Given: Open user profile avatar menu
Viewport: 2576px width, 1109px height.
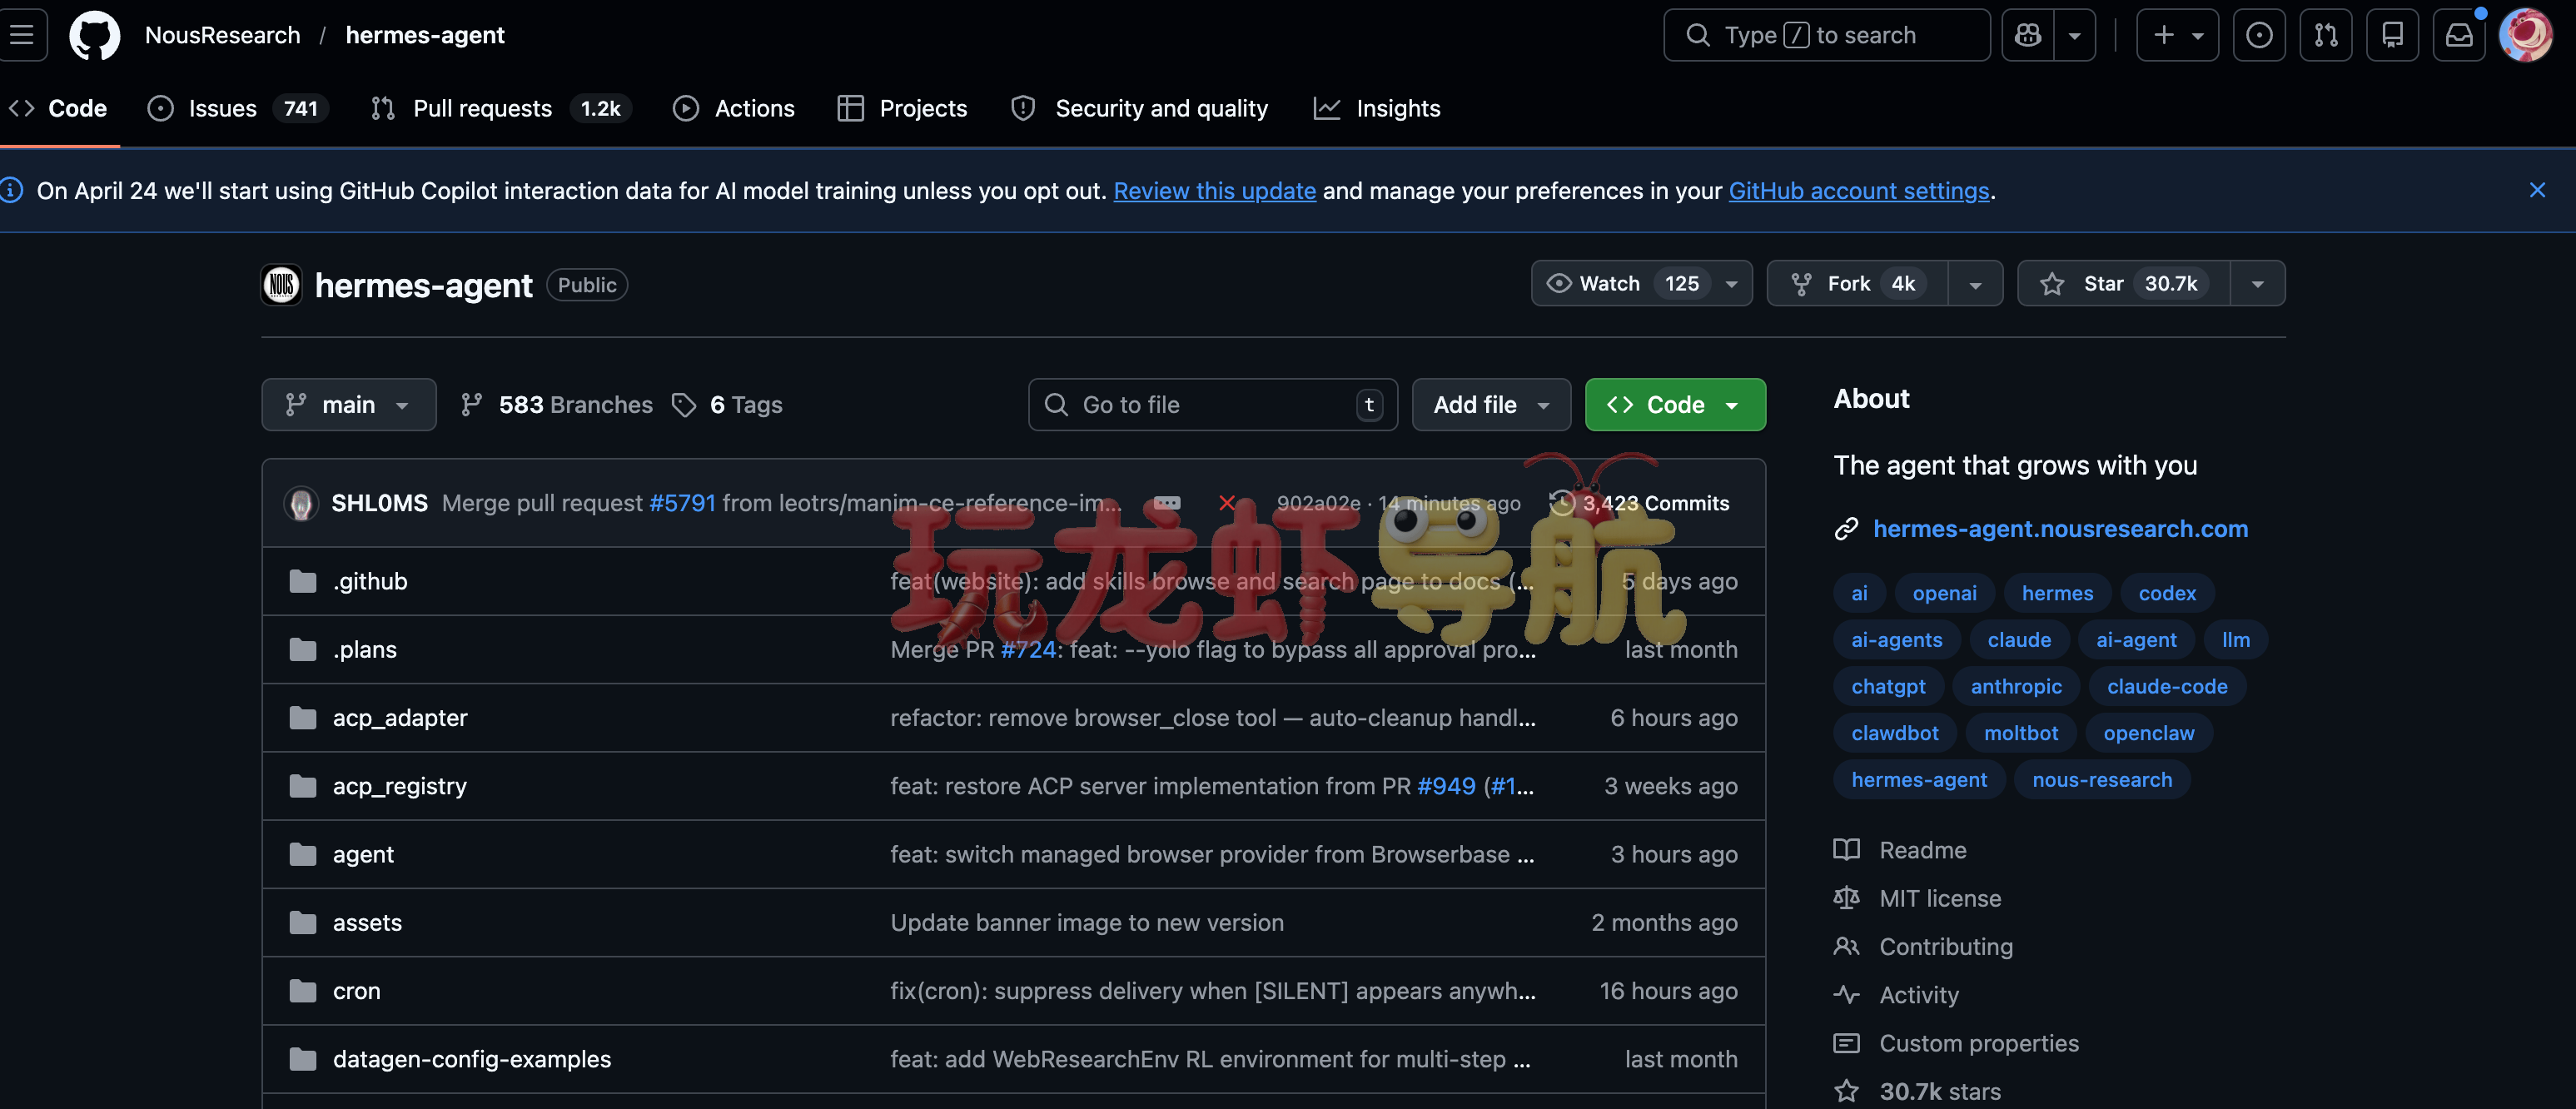Looking at the screenshot, I should (x=2525, y=35).
